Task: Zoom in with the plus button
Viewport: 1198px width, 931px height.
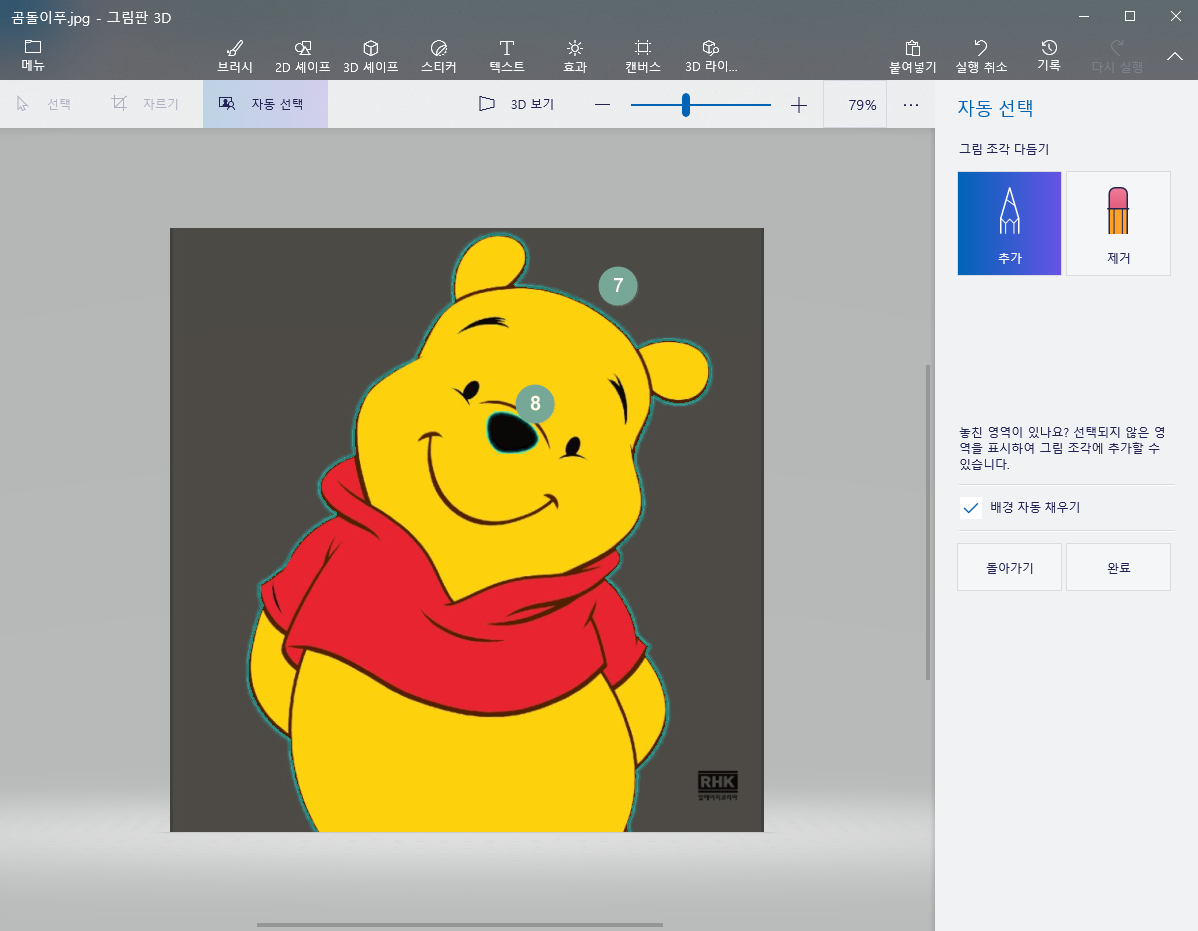Action: pyautogui.click(x=798, y=105)
